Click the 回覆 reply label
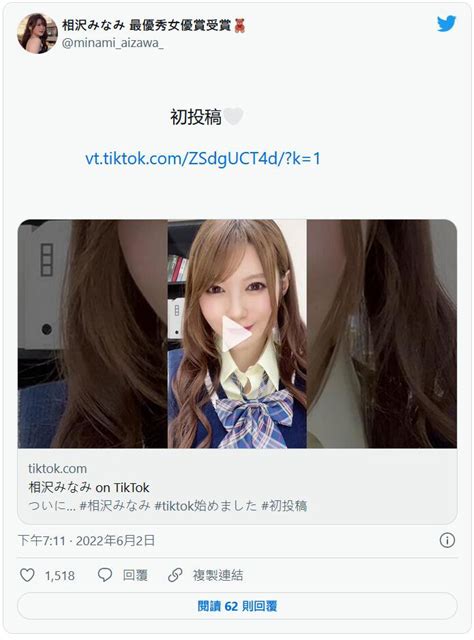 [135, 576]
